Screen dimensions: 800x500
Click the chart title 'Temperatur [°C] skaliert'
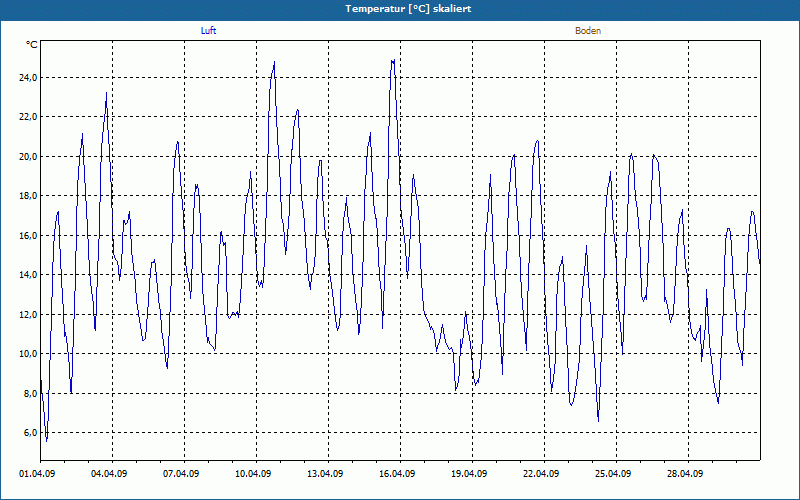tap(408, 9)
